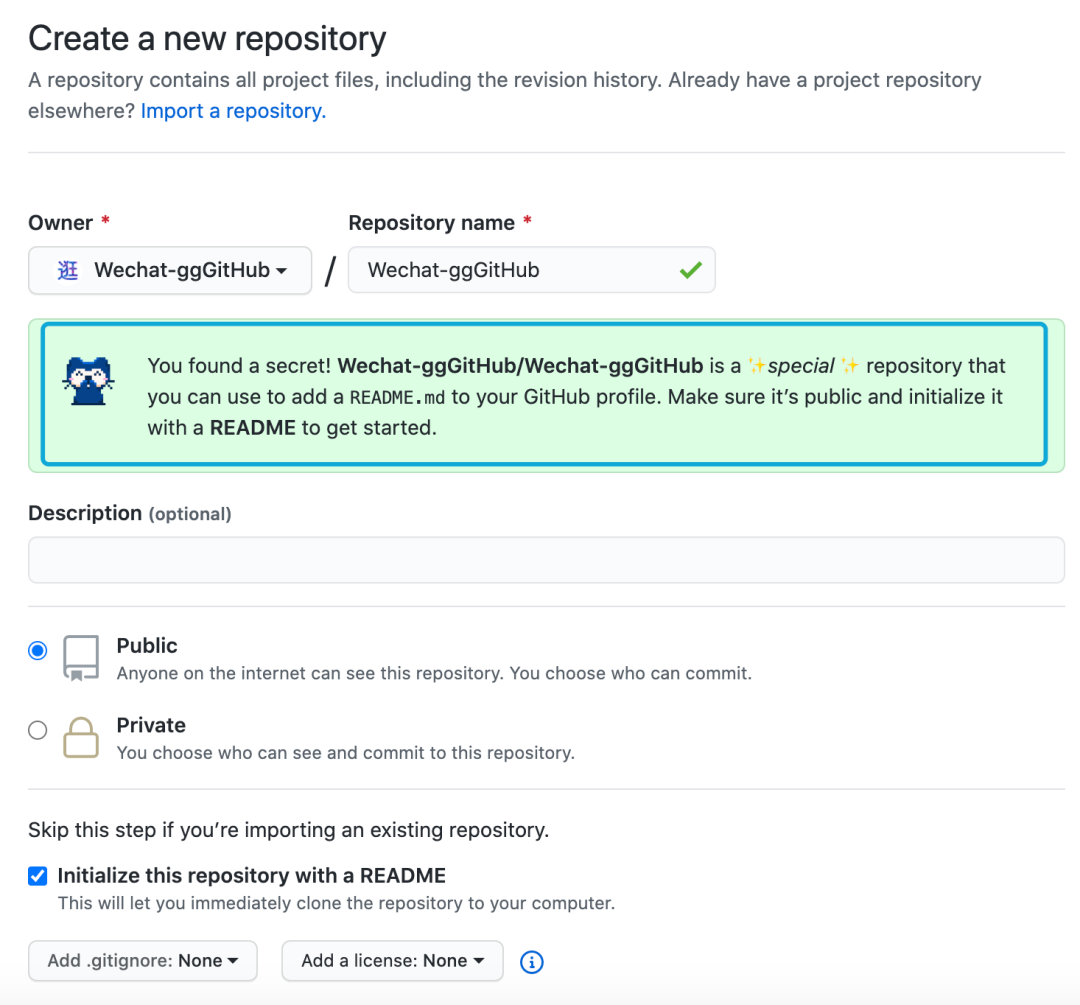Click the green checkmark in repository name field
Screen dimensions: 1080x1005
point(690,270)
